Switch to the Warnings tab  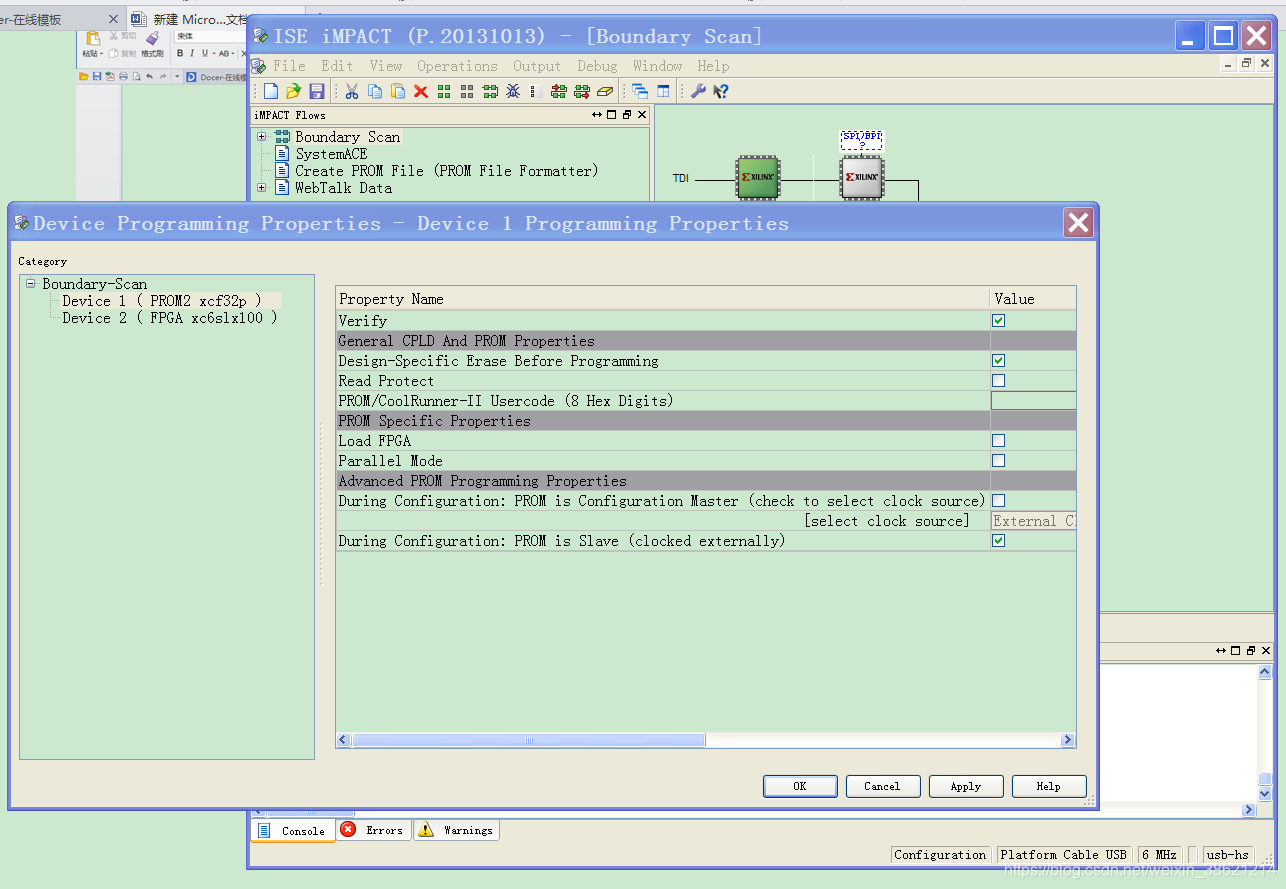point(456,830)
